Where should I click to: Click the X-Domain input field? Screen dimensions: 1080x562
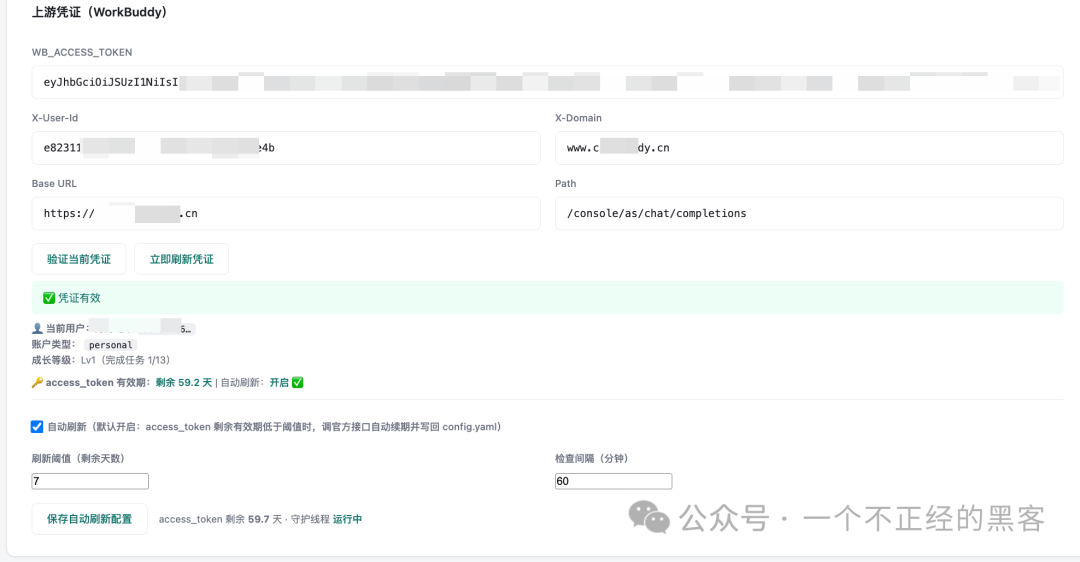809,147
